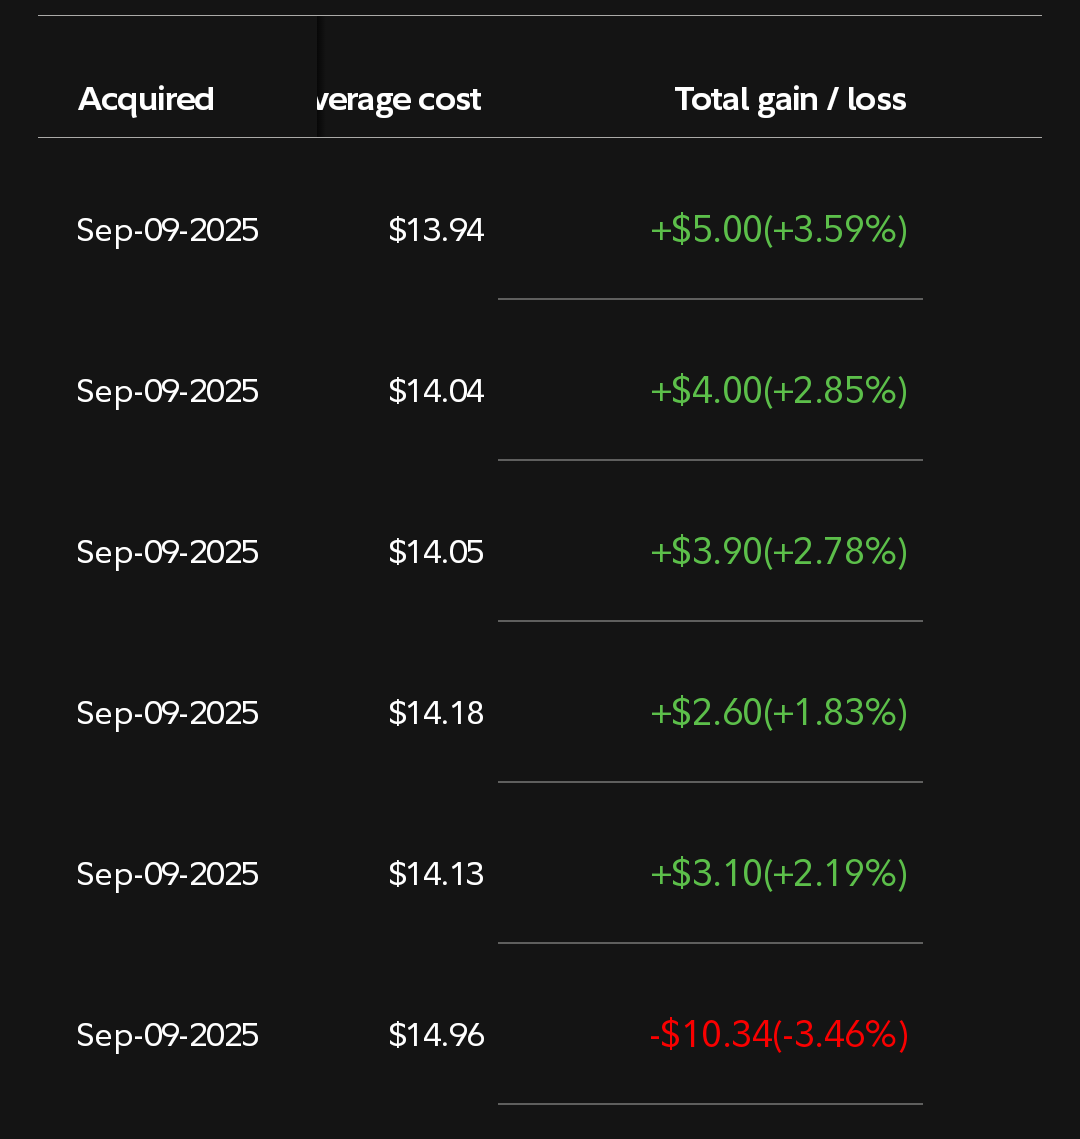Click the $14.96 average cost value
Image resolution: width=1080 pixels, height=1139 pixels.
click(x=436, y=1036)
